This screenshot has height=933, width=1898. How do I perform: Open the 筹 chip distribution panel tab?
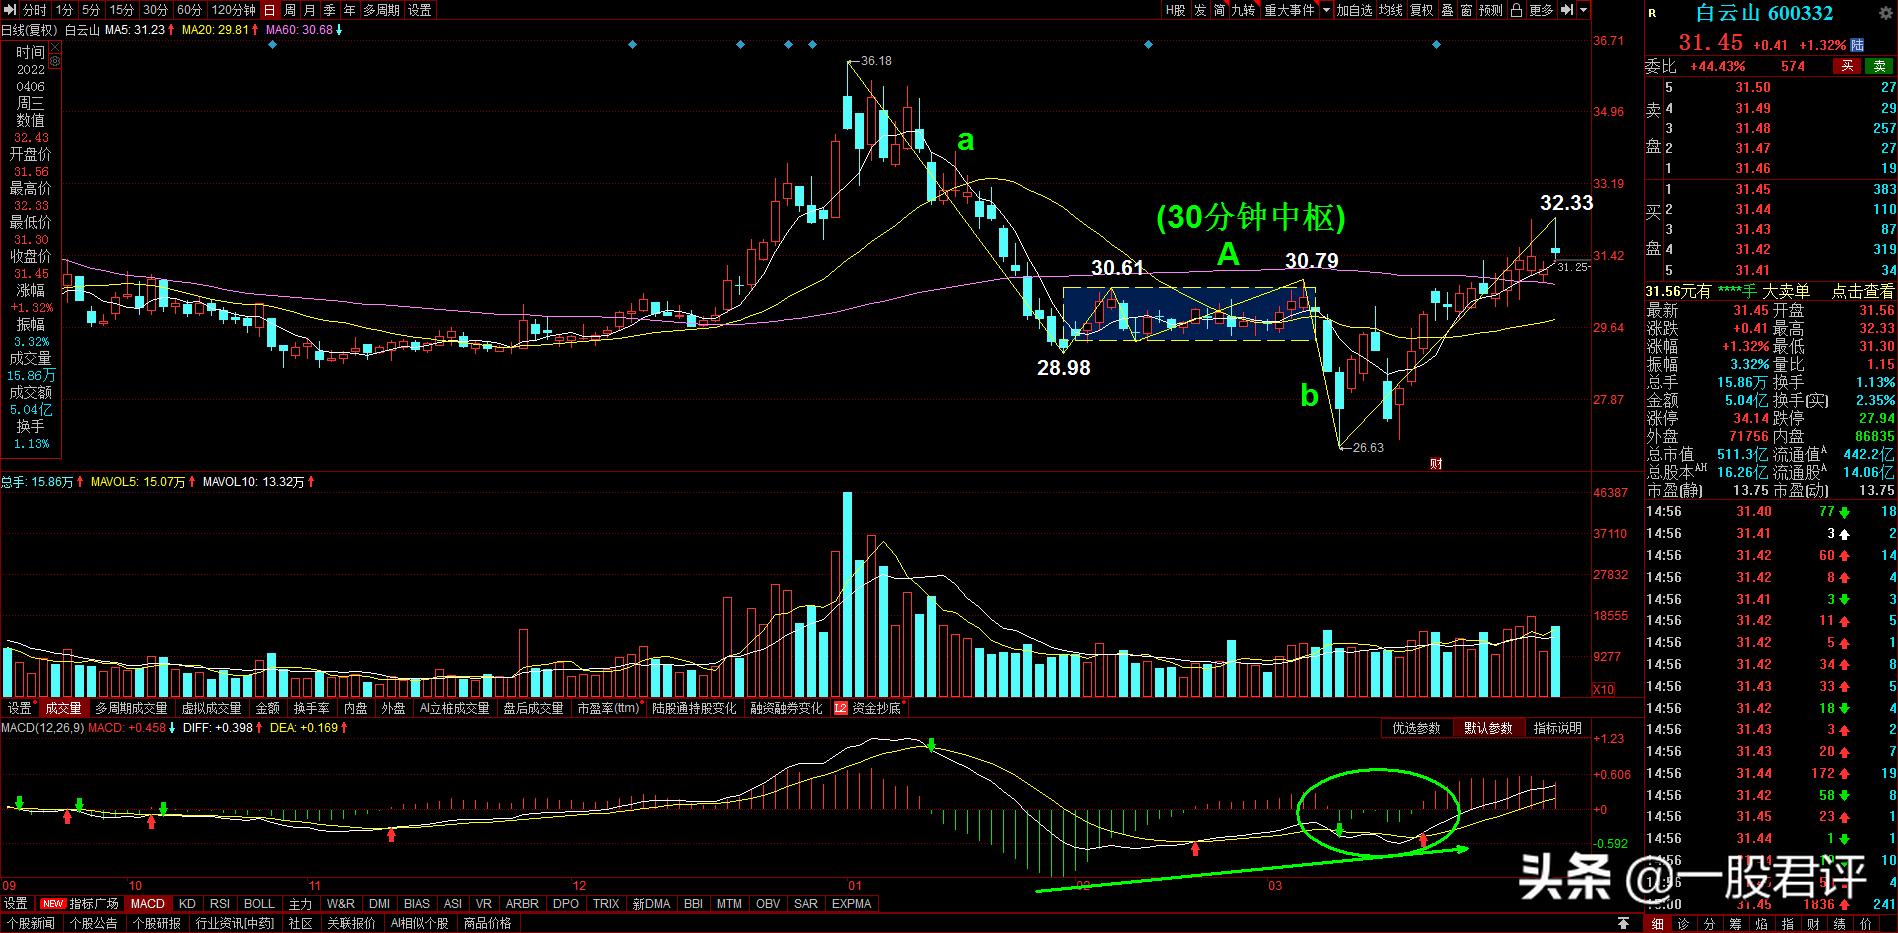tap(1736, 923)
